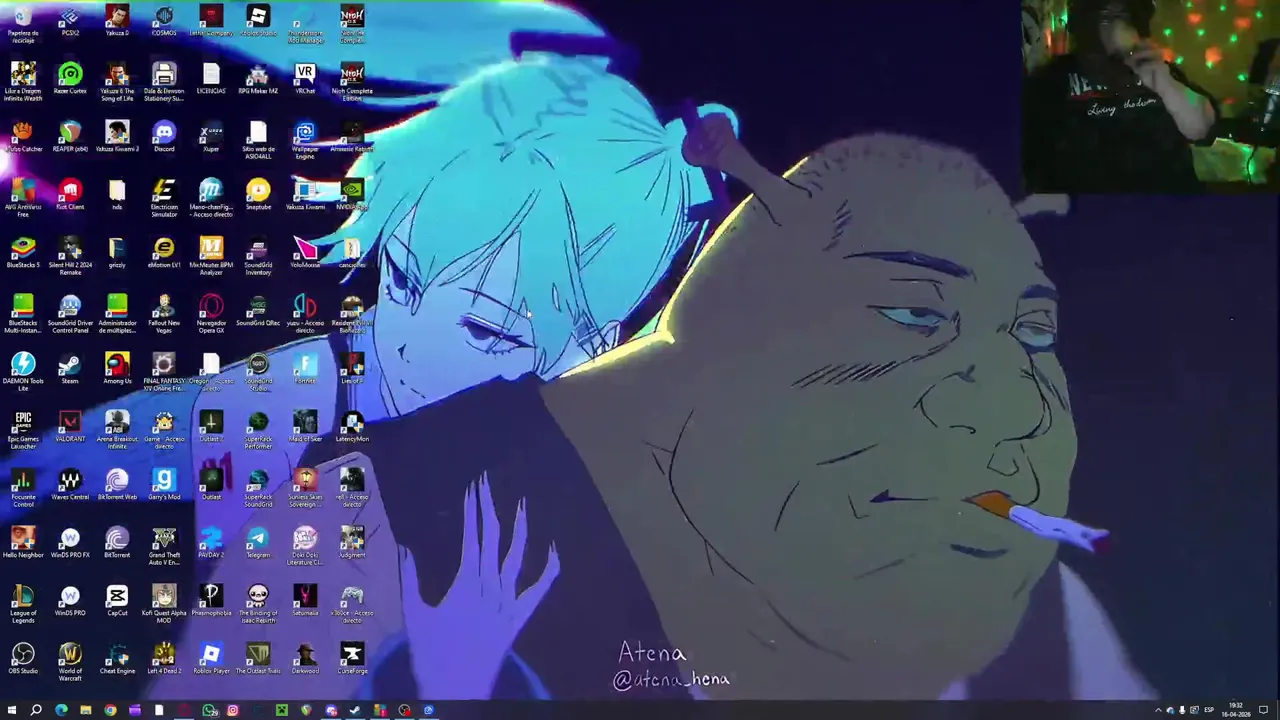Open the VRChat desktop shortcut
The height and width of the screenshot is (720, 1280).
pyautogui.click(x=305, y=80)
